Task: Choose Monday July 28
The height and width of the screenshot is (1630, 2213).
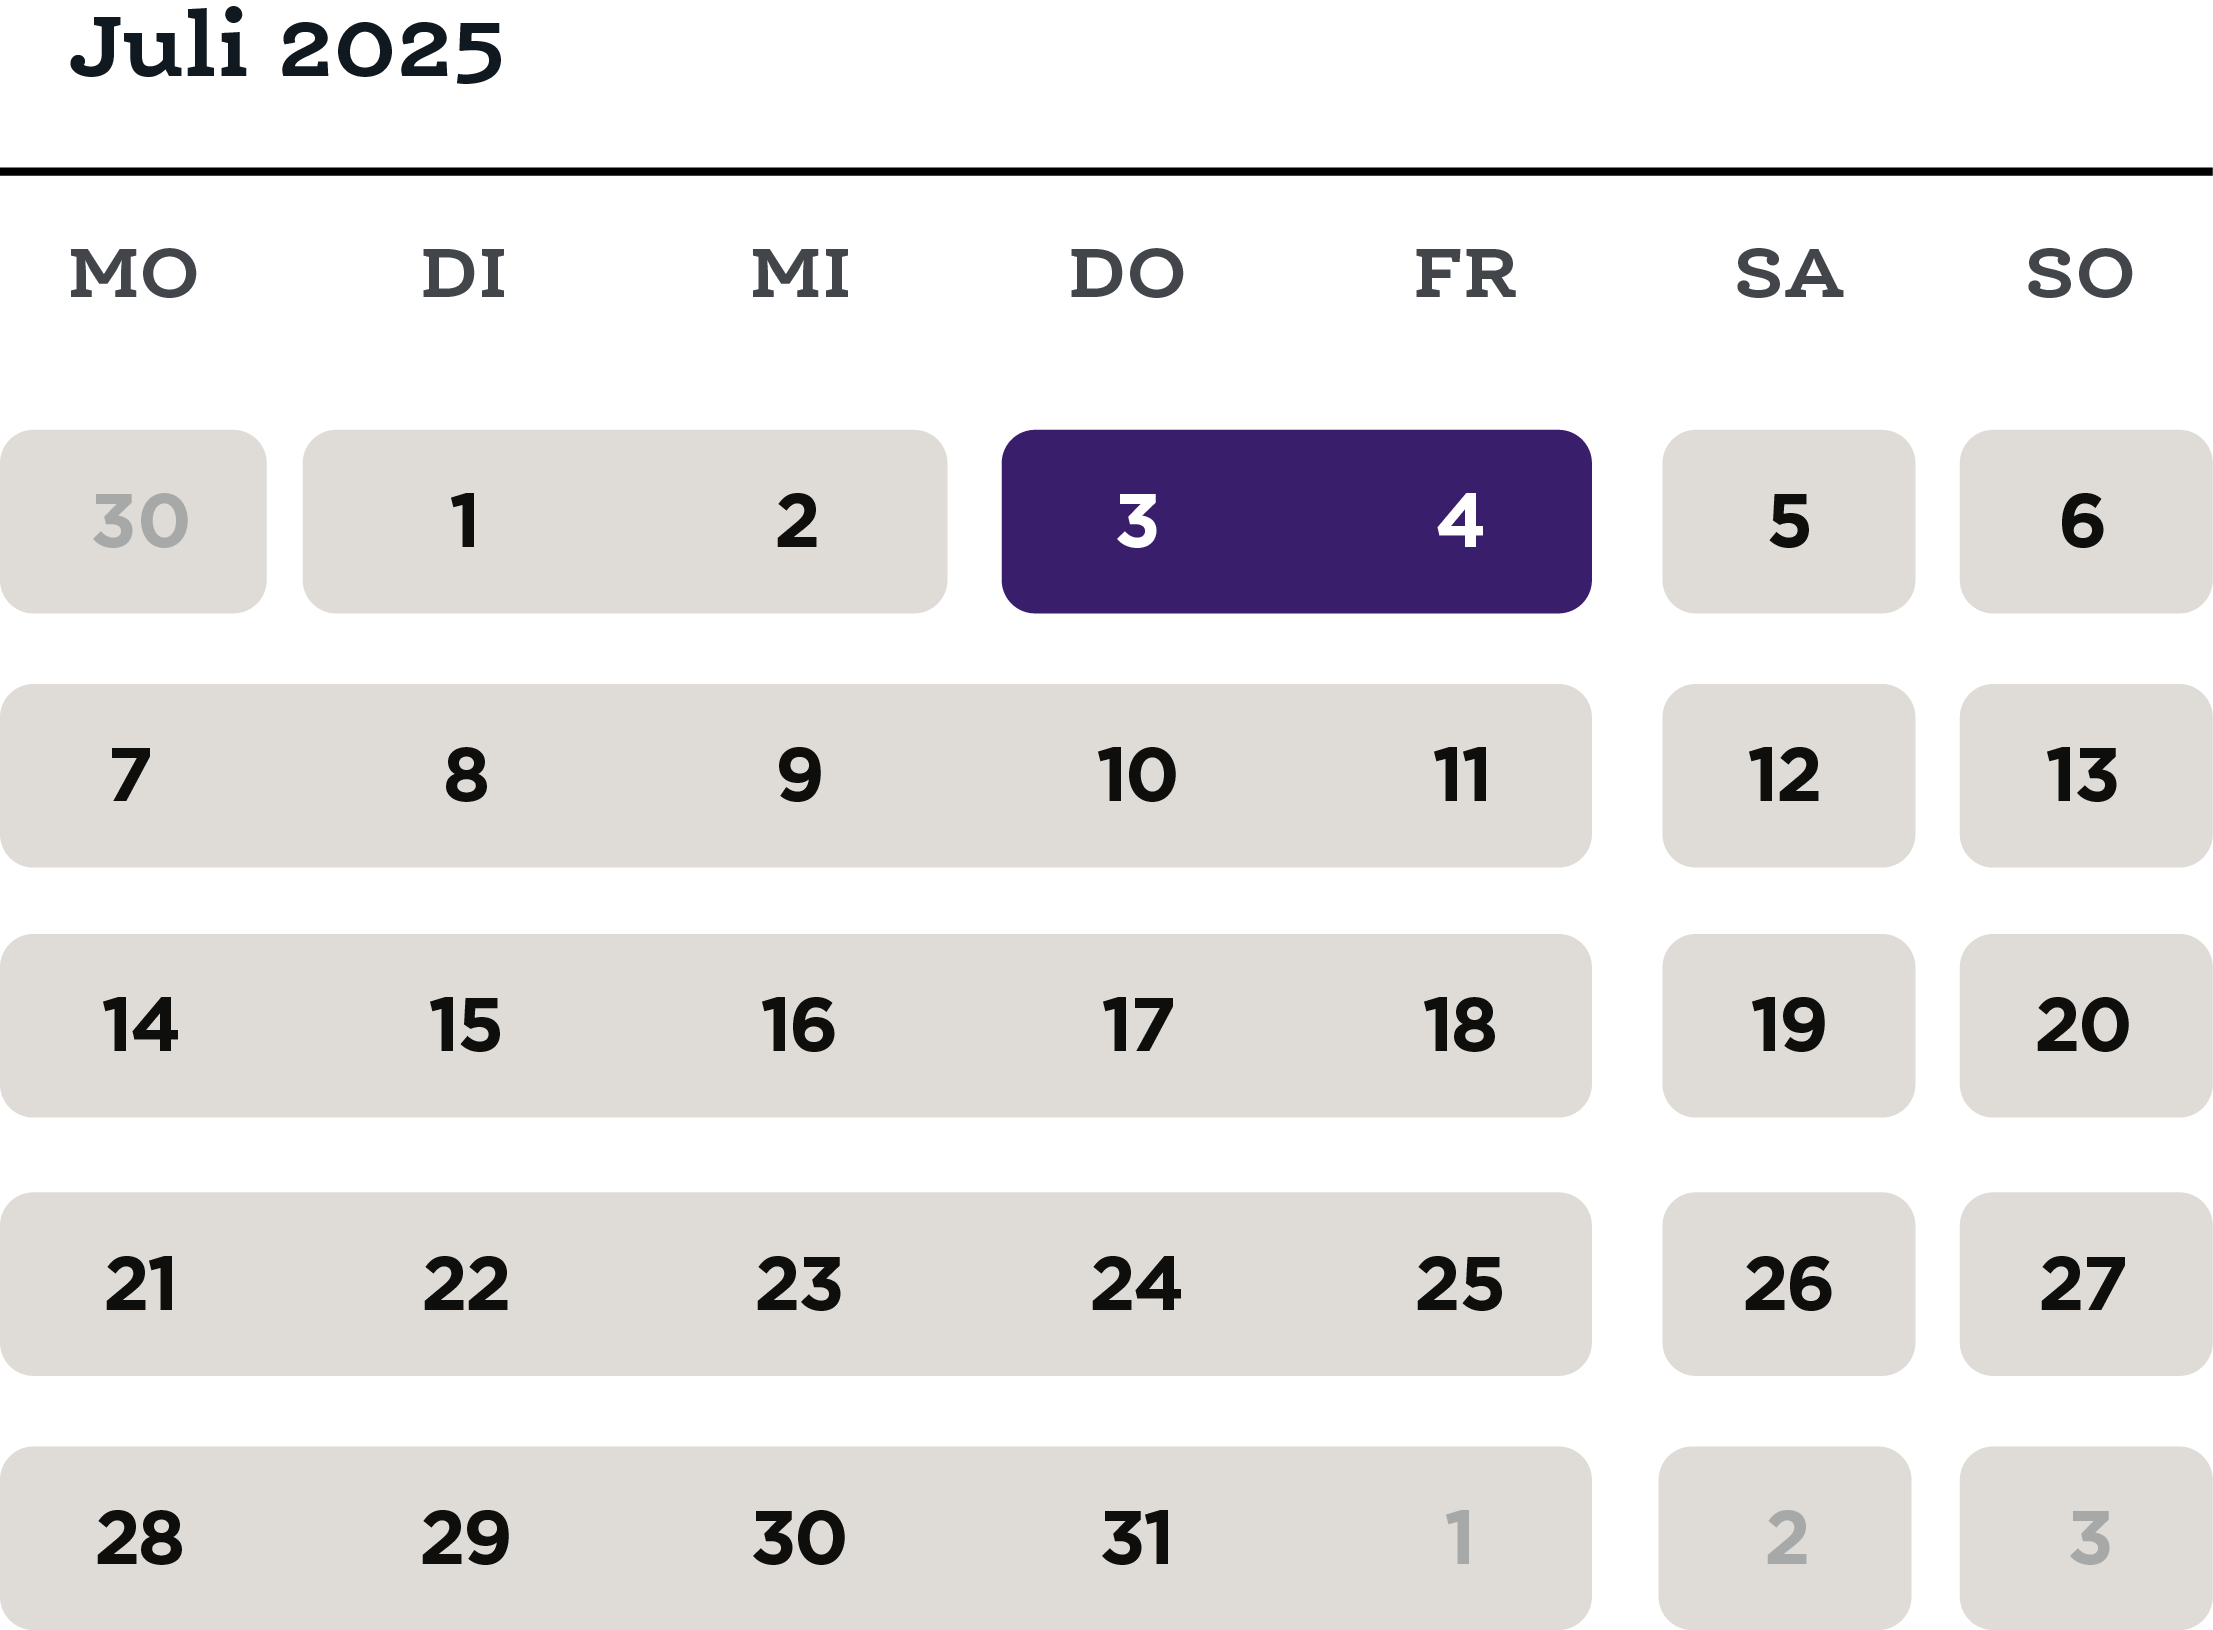Action: point(139,1538)
